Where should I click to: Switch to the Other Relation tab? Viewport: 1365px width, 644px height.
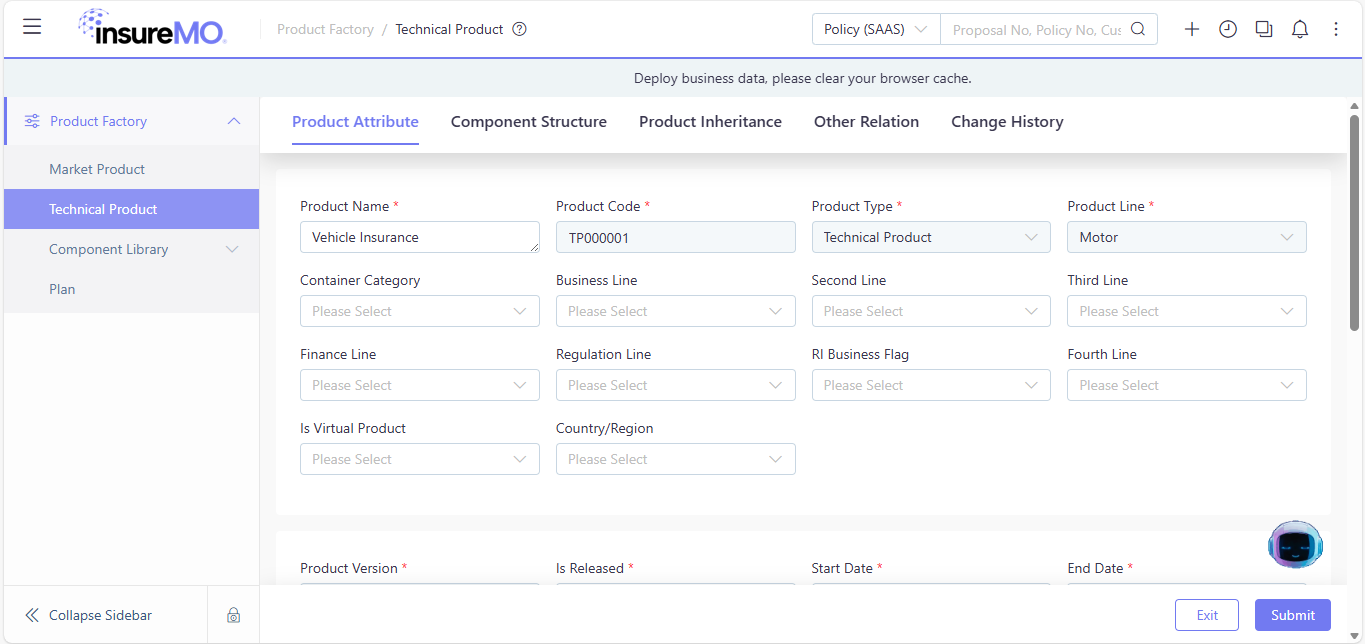click(x=866, y=122)
